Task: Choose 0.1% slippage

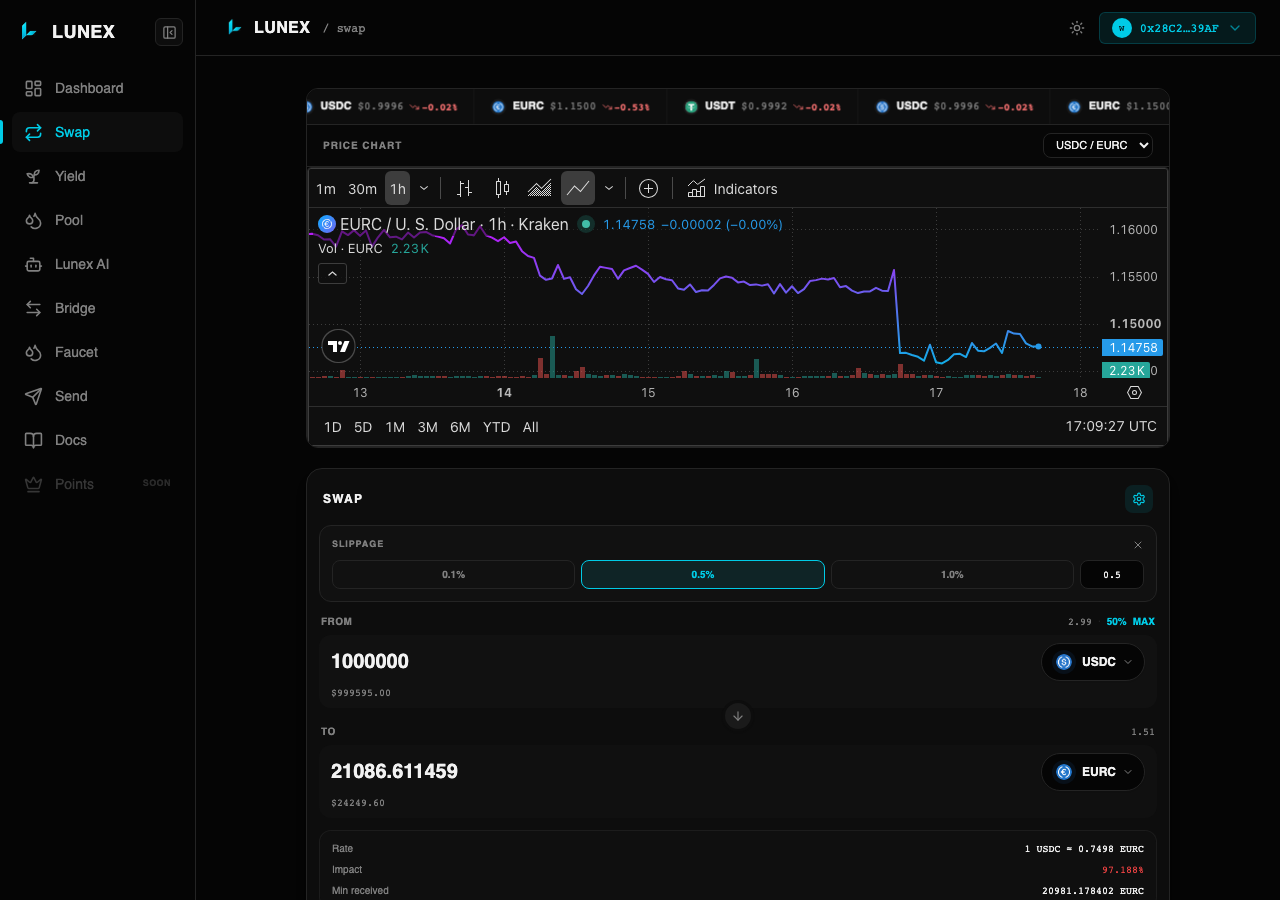Action: 454,575
